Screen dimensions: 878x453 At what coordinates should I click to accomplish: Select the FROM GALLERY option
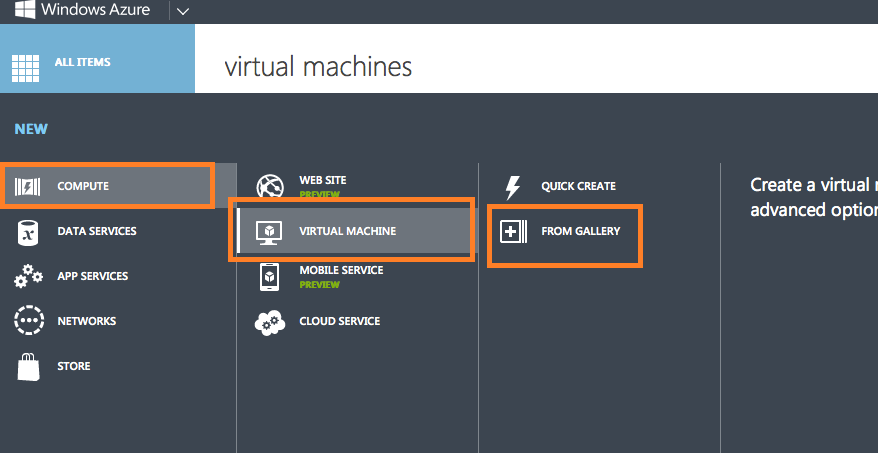(581, 231)
